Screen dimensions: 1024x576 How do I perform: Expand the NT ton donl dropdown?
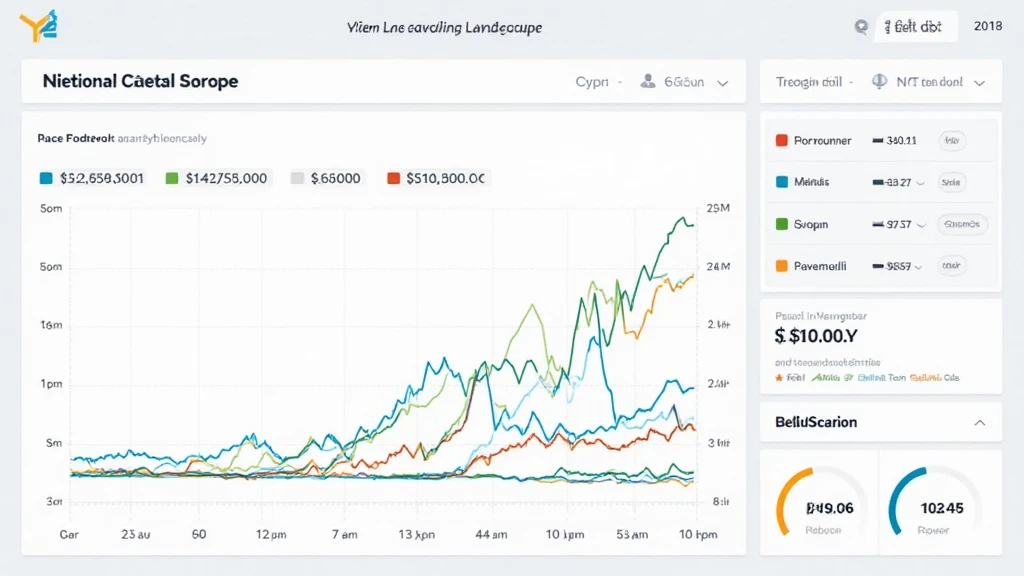click(x=979, y=83)
